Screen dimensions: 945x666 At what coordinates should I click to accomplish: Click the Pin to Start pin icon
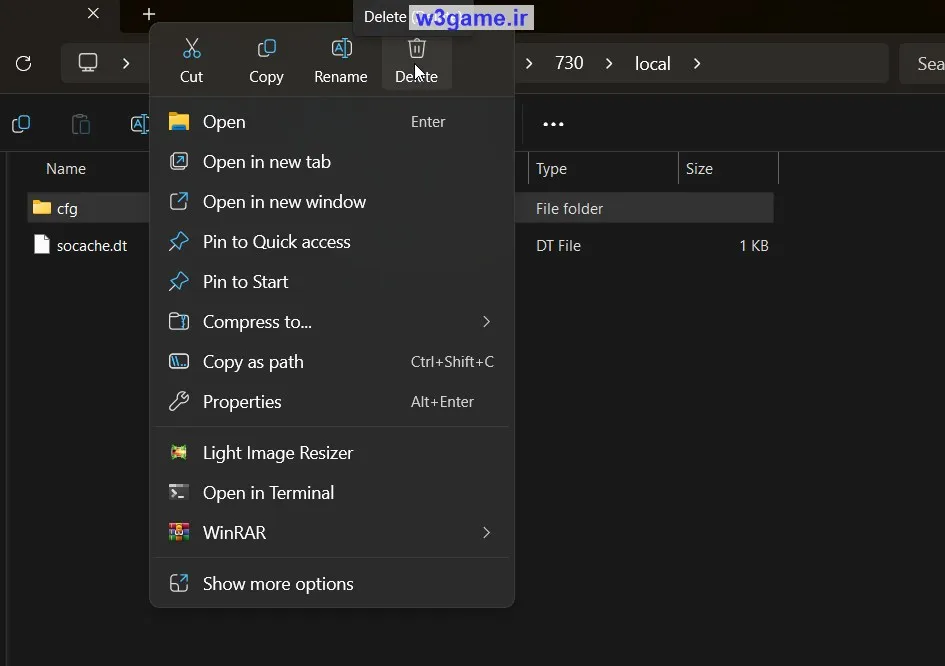[179, 281]
